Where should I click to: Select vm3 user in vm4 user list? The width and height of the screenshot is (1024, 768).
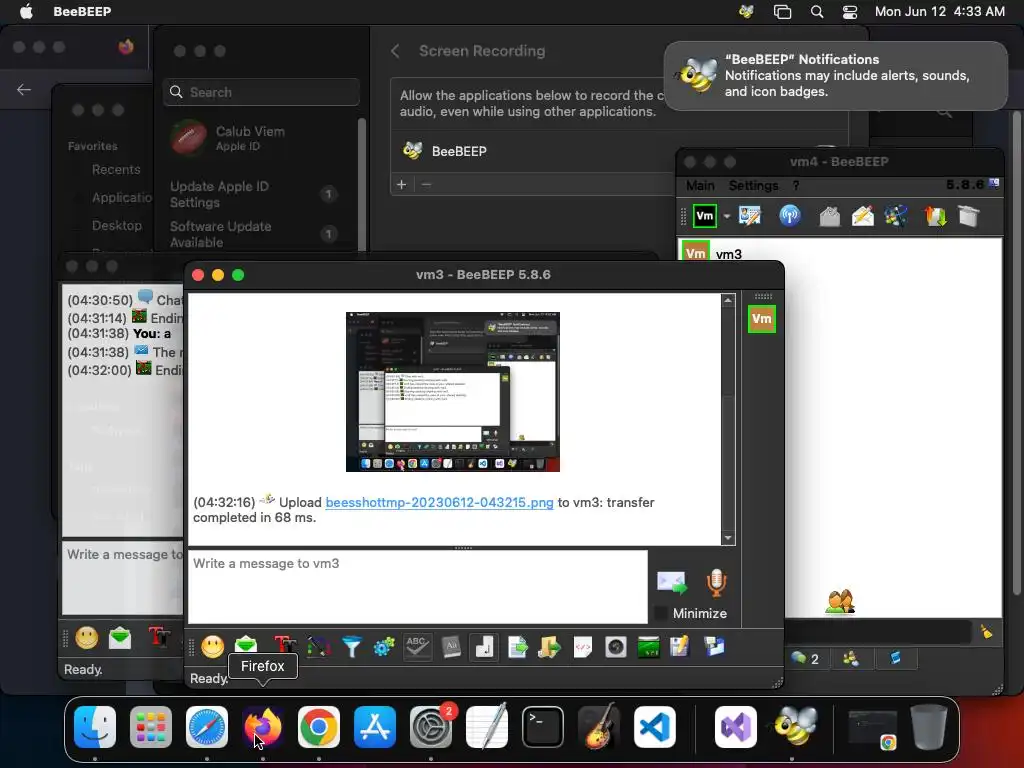[841, 253]
